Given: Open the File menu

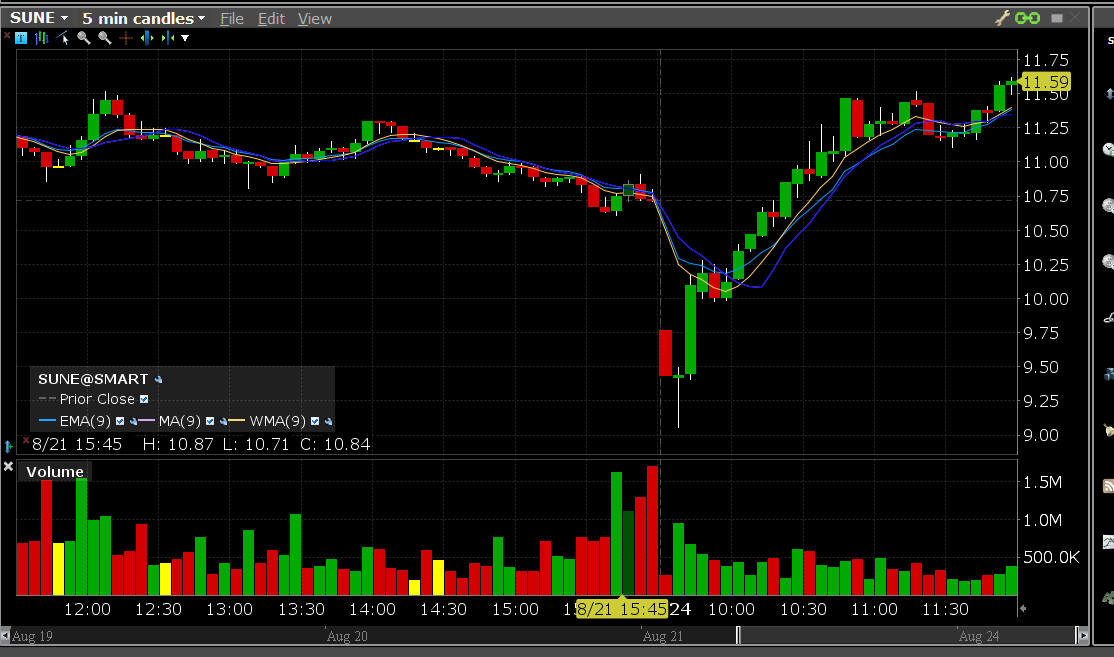Looking at the screenshot, I should pyautogui.click(x=231, y=19).
